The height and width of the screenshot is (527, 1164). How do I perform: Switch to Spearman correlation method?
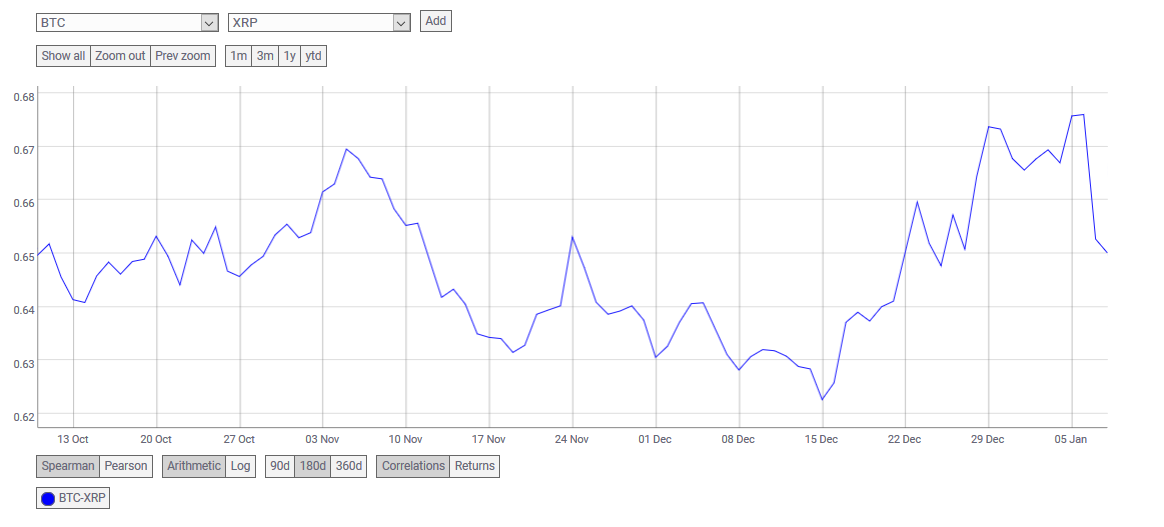[68, 466]
